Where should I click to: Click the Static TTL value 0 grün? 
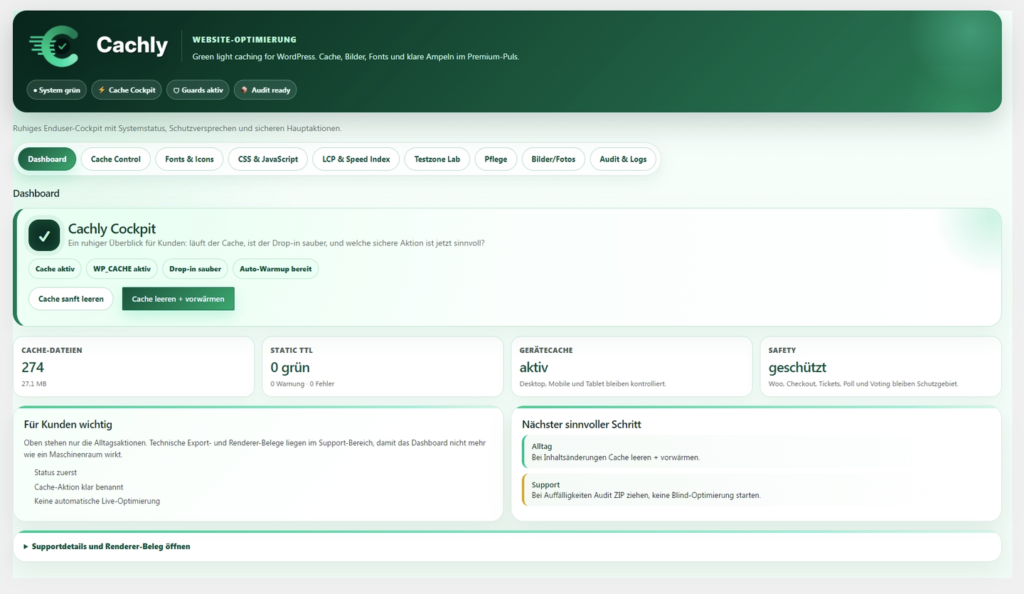(x=290, y=367)
